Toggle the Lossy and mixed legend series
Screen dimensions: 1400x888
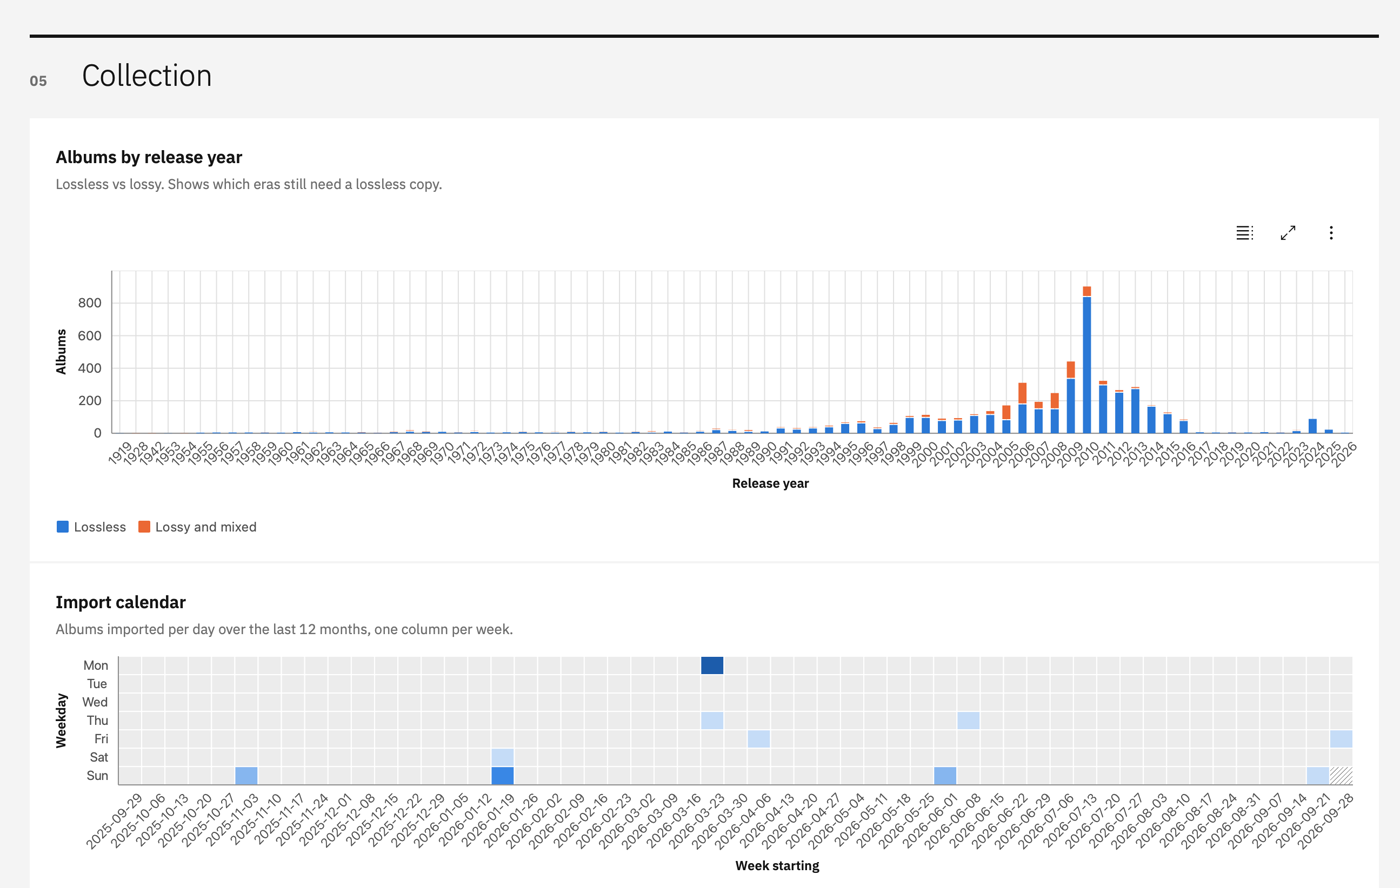(x=197, y=527)
